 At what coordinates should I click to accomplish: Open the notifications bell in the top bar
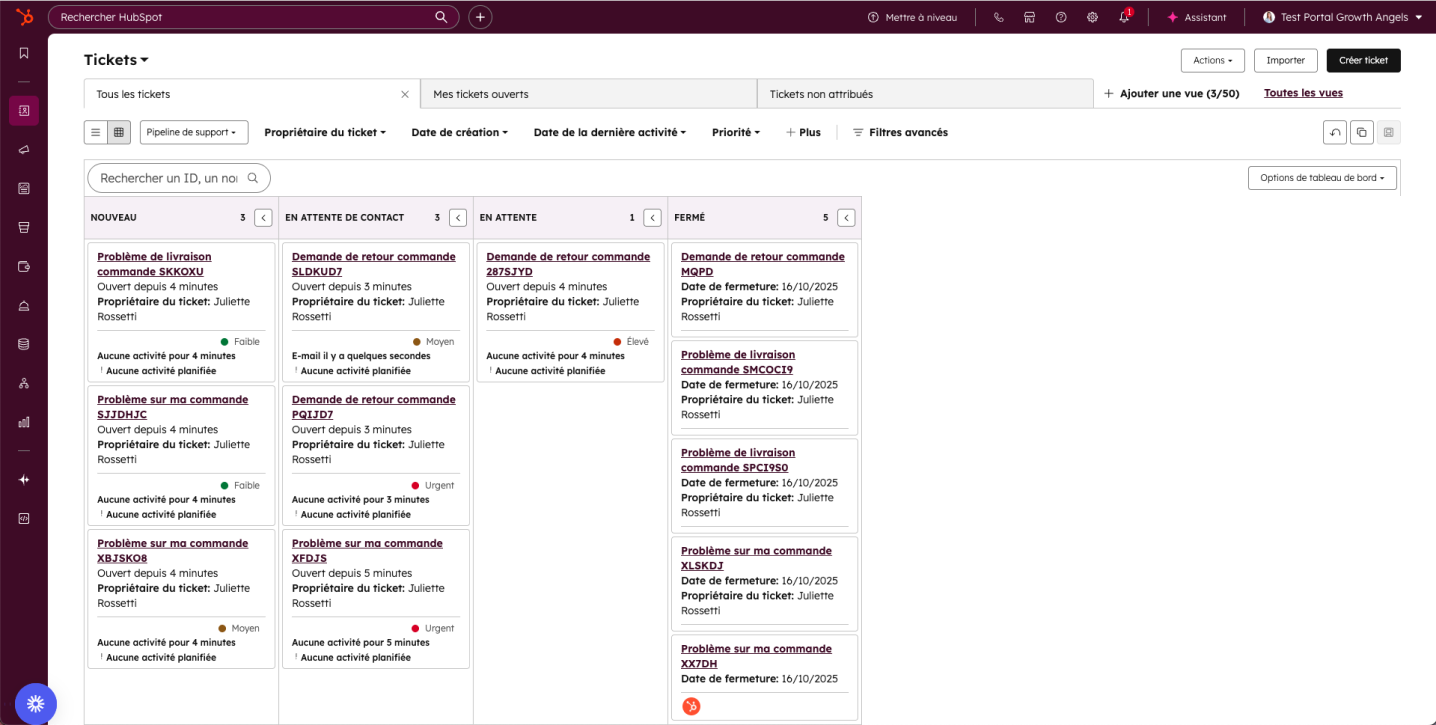tap(1124, 17)
